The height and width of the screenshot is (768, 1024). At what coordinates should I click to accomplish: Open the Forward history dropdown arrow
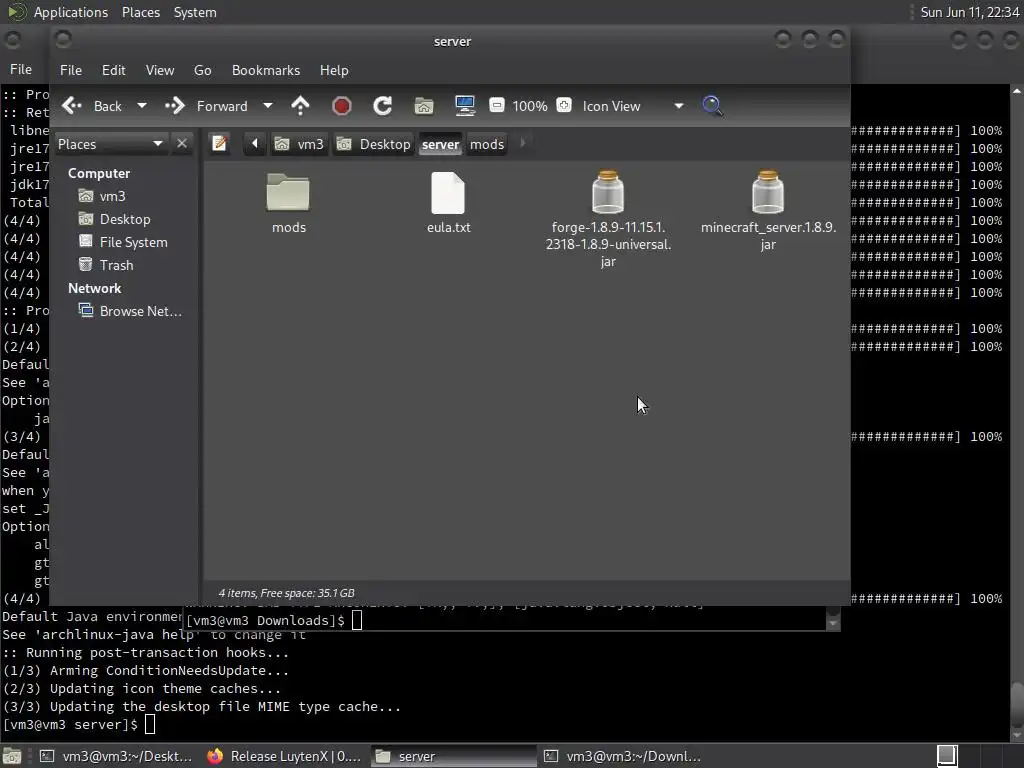point(268,106)
